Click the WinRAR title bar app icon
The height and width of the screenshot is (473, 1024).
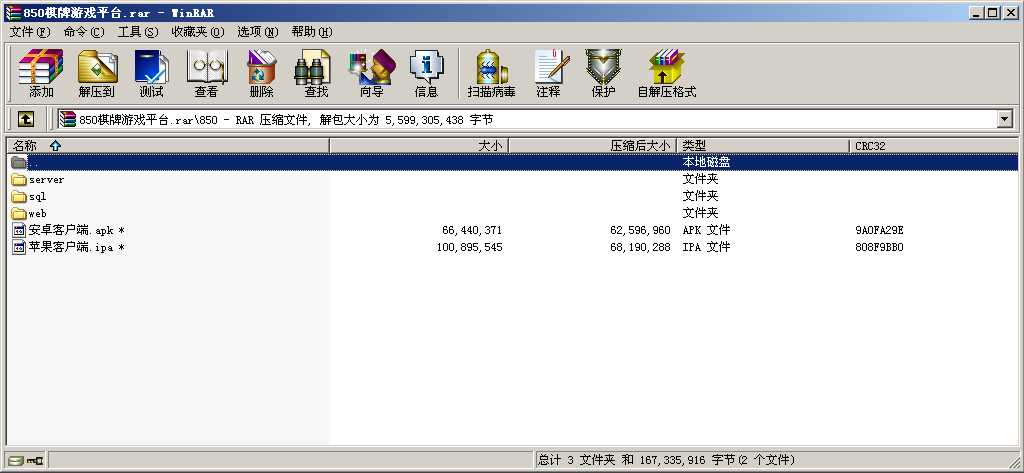click(x=12, y=12)
